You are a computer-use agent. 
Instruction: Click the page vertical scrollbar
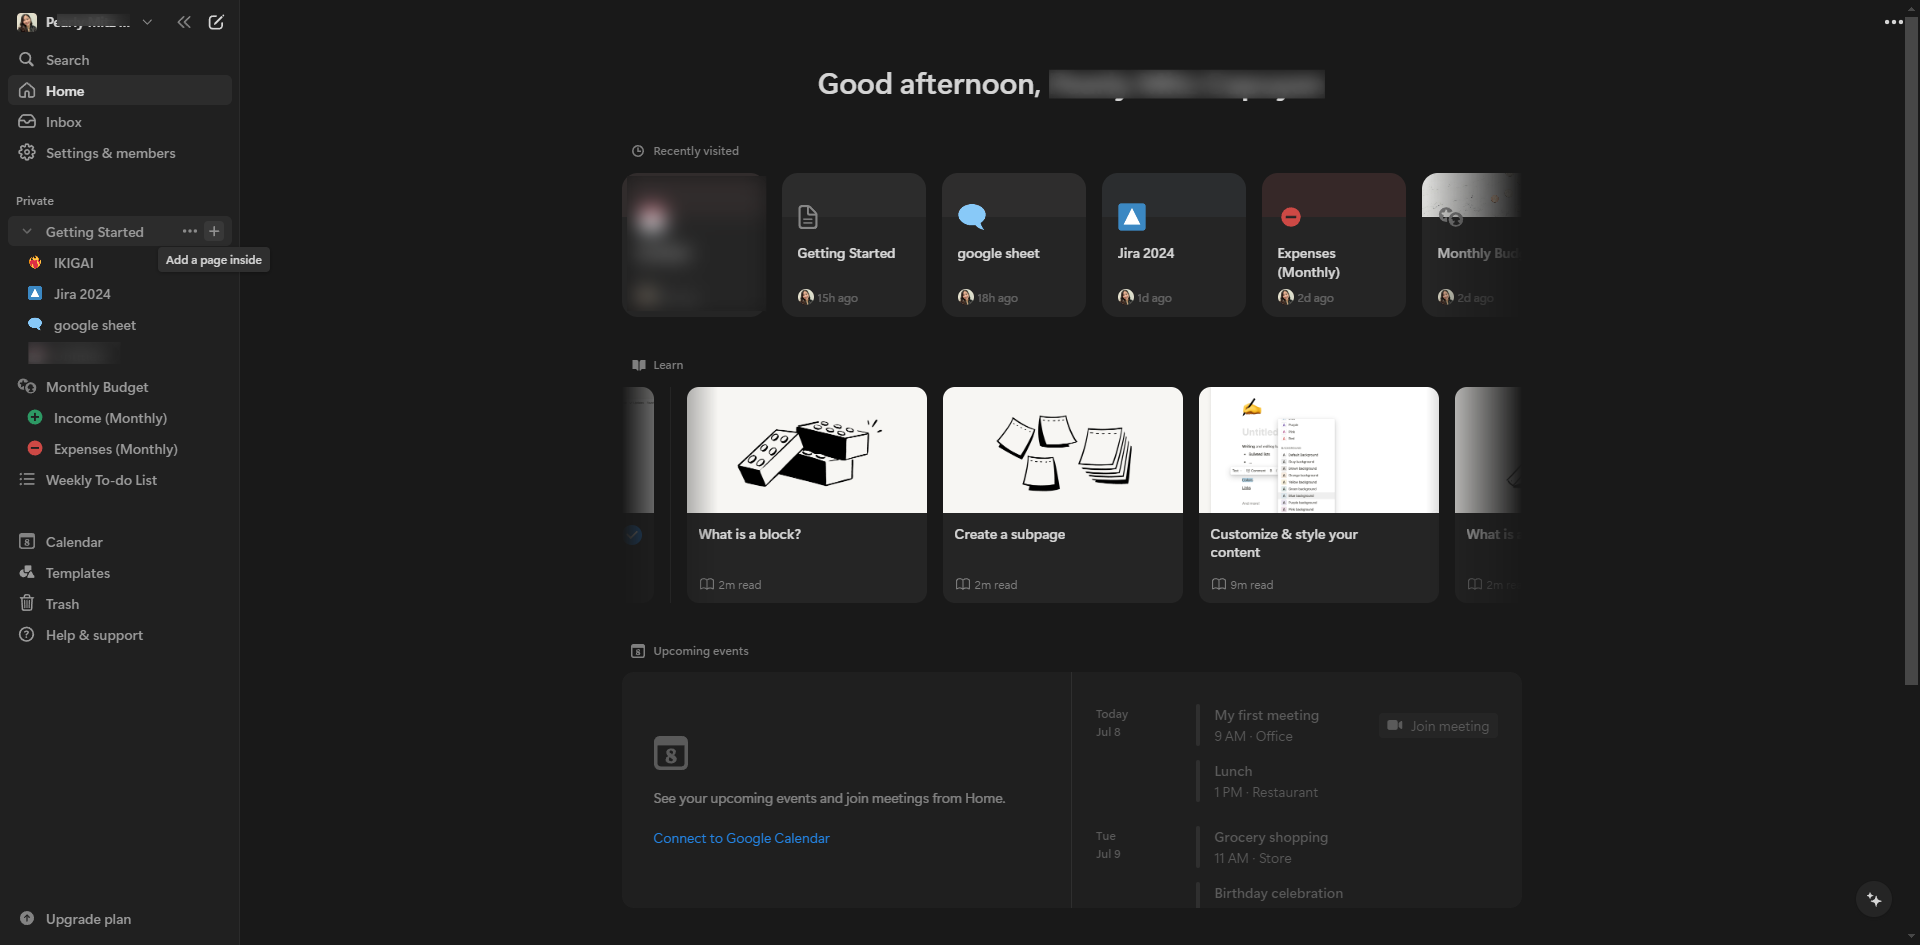point(1911,350)
